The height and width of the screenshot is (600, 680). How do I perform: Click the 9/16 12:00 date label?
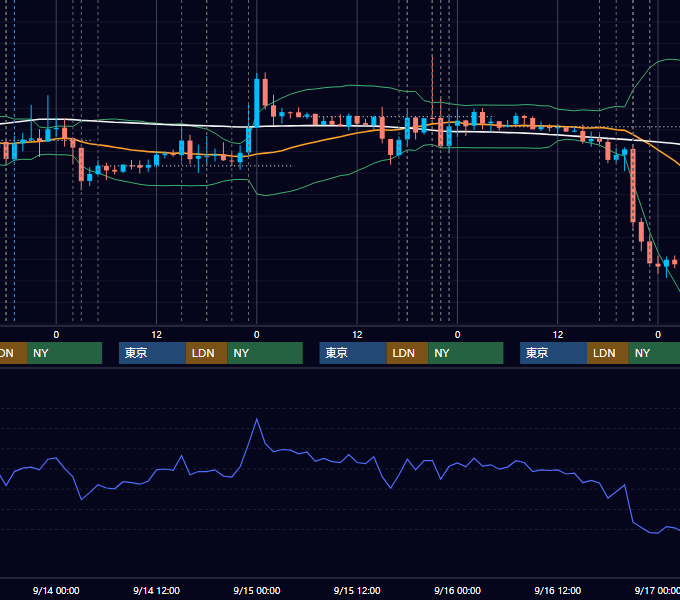[x=558, y=590]
